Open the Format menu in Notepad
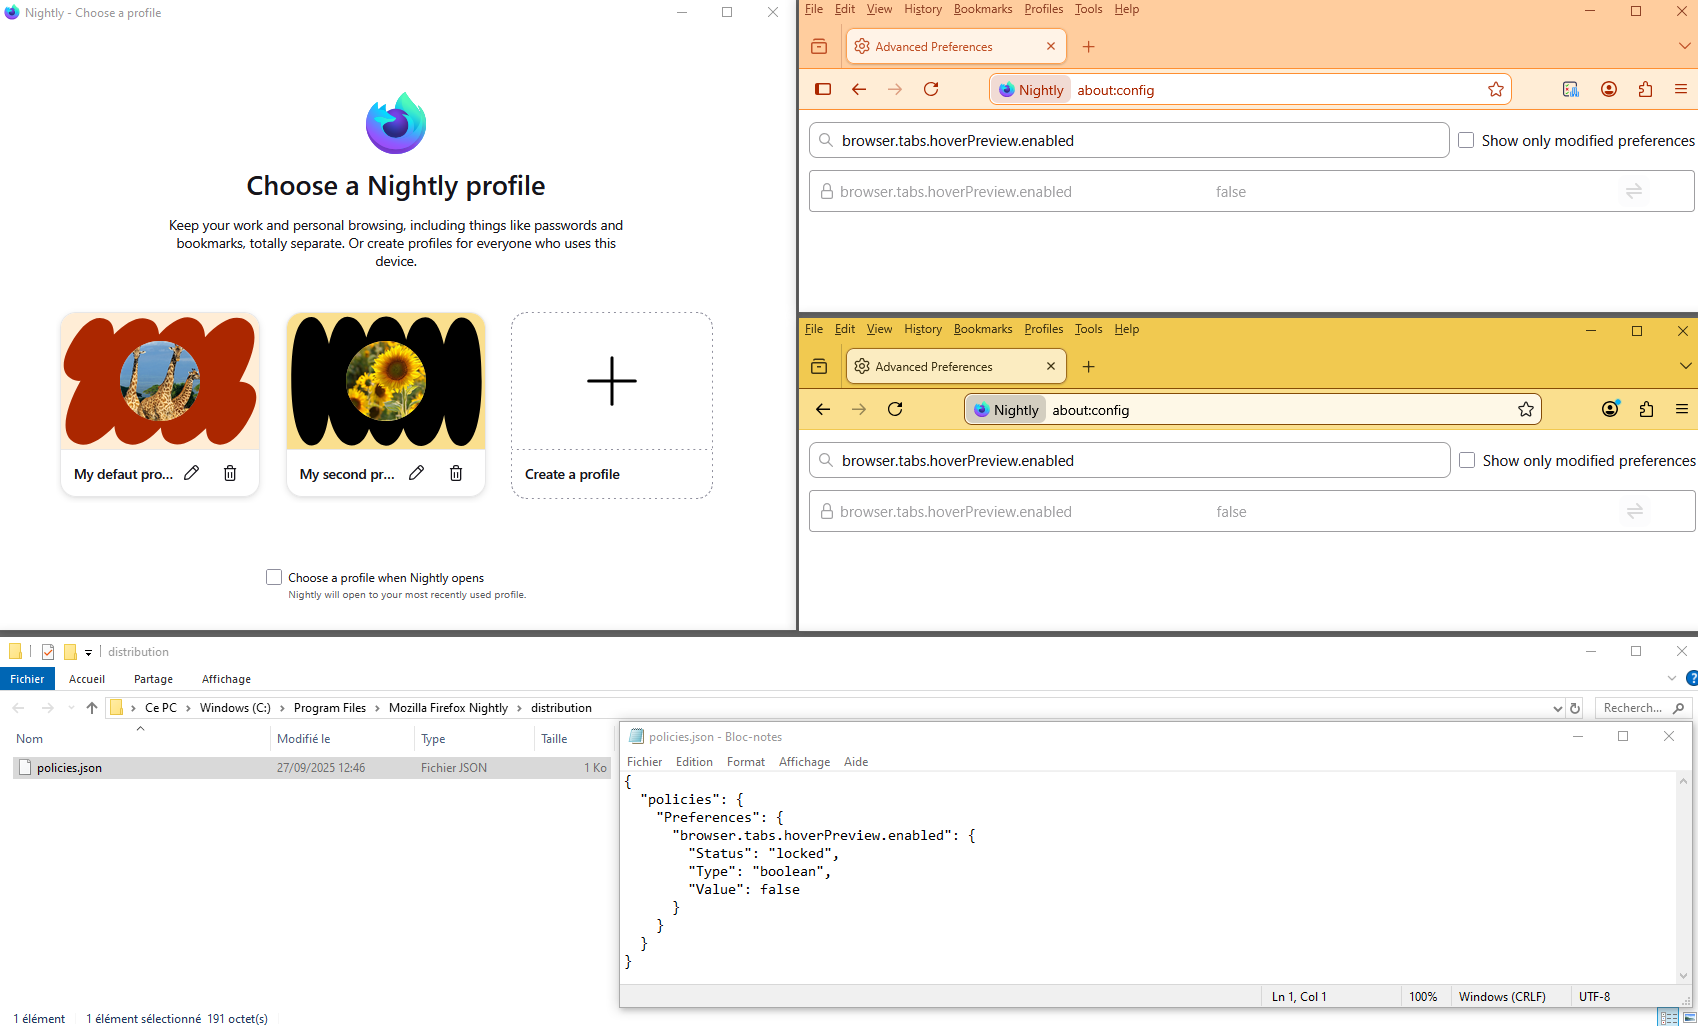 pyautogui.click(x=746, y=762)
